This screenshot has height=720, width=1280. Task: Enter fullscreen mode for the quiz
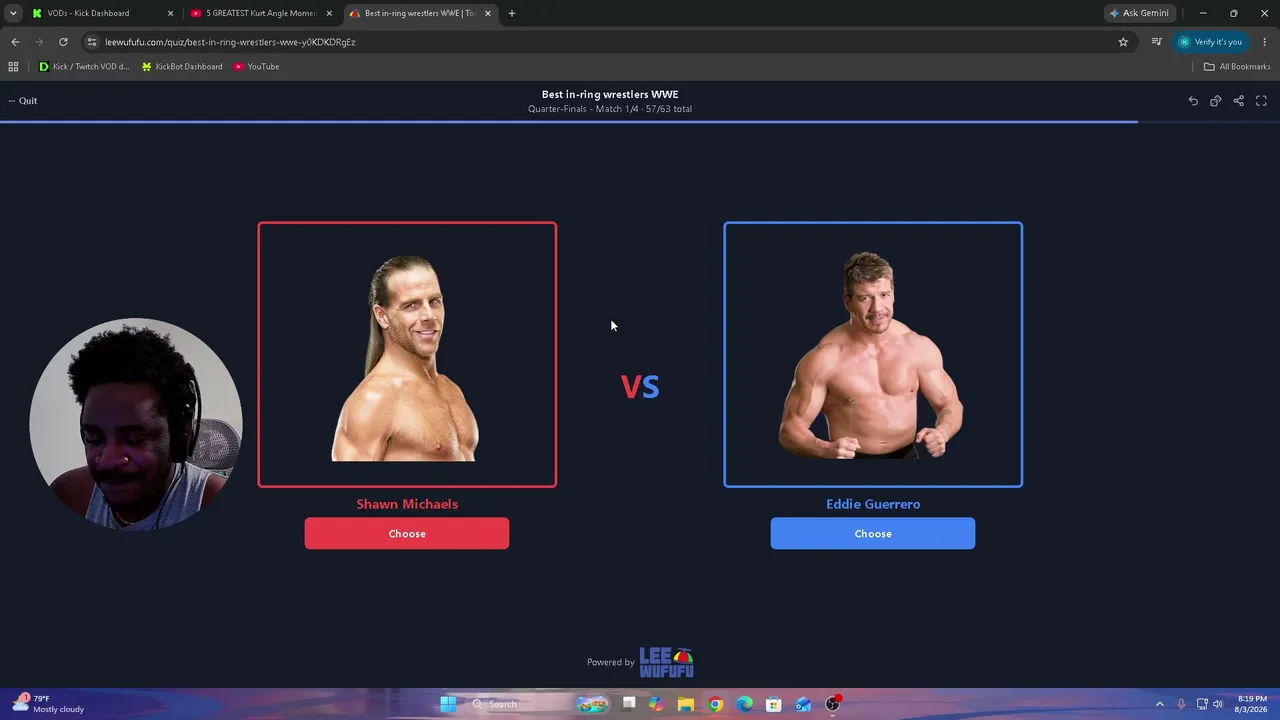(x=1261, y=101)
